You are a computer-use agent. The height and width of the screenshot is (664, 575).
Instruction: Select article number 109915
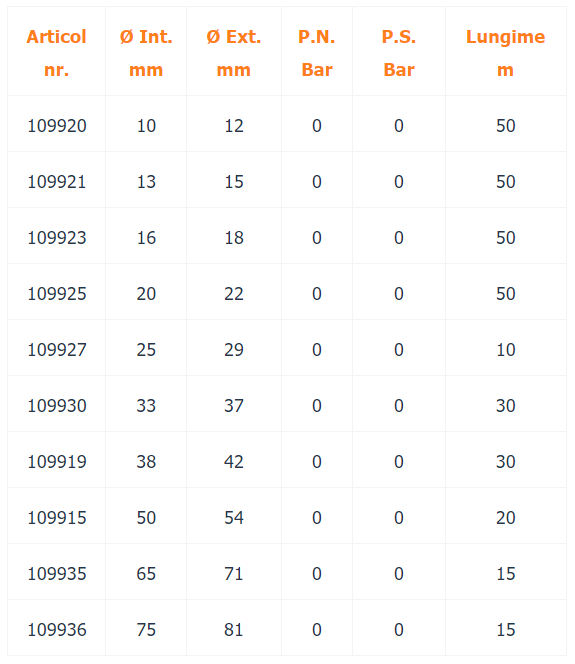(57, 517)
